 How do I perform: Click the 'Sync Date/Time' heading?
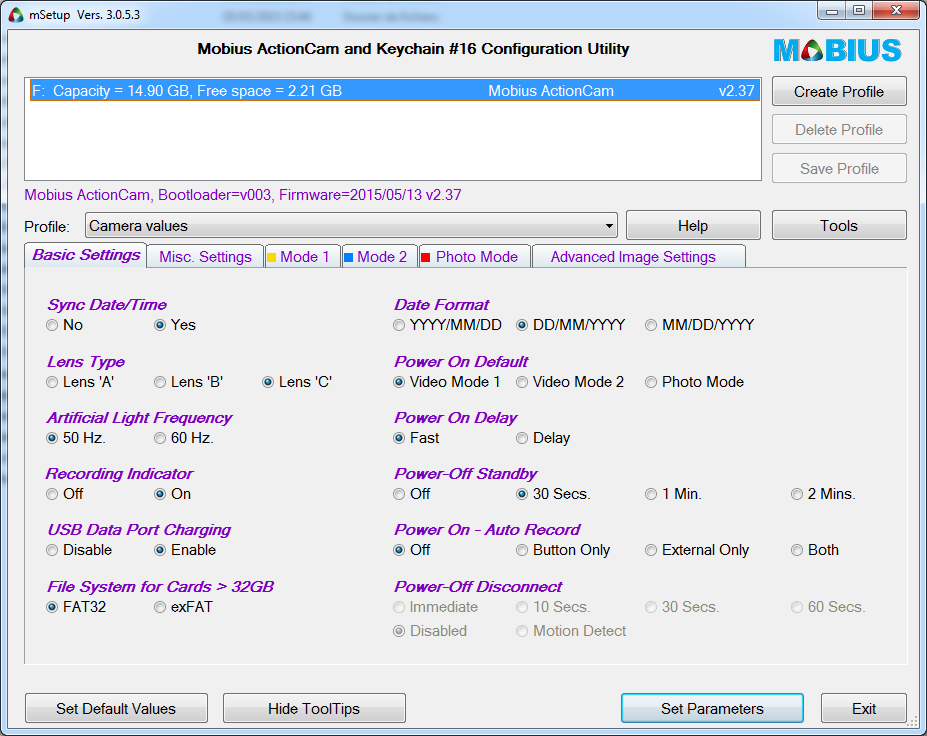[x=107, y=305]
